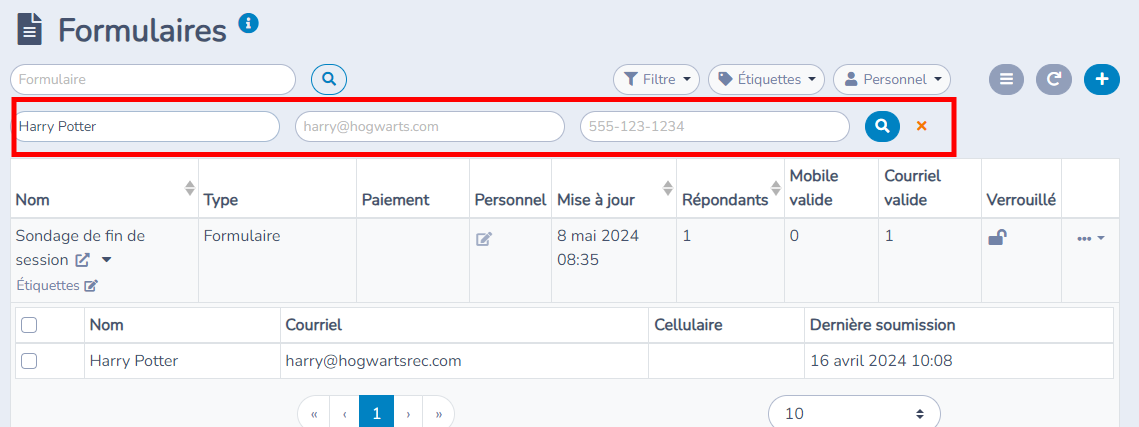Run respondent search with blue magnifier icon
Screen dimensions: 1139x427
coord(883,126)
